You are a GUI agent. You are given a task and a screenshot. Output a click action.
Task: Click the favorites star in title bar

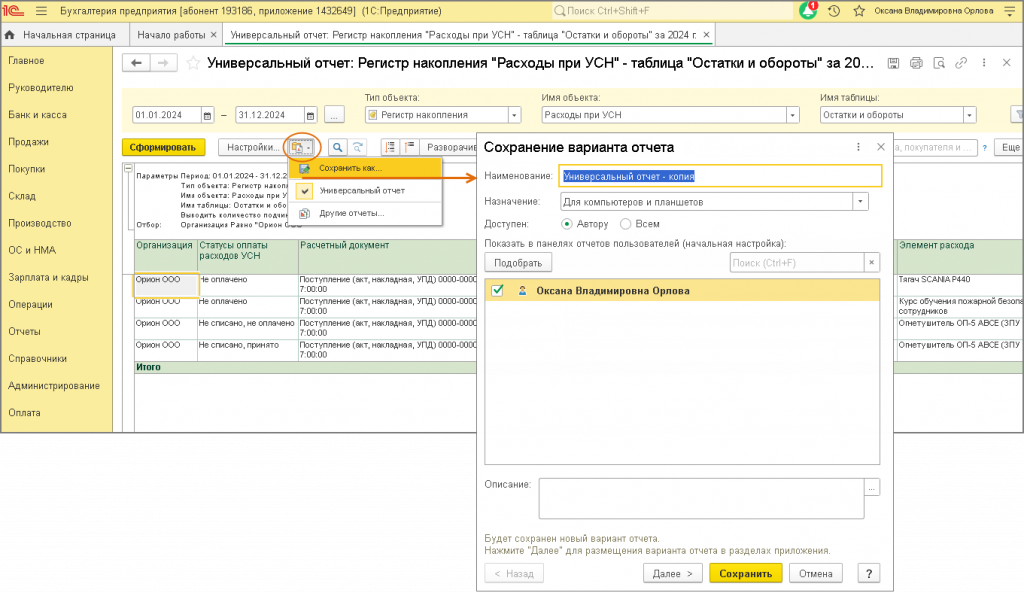pyautogui.click(x=859, y=11)
